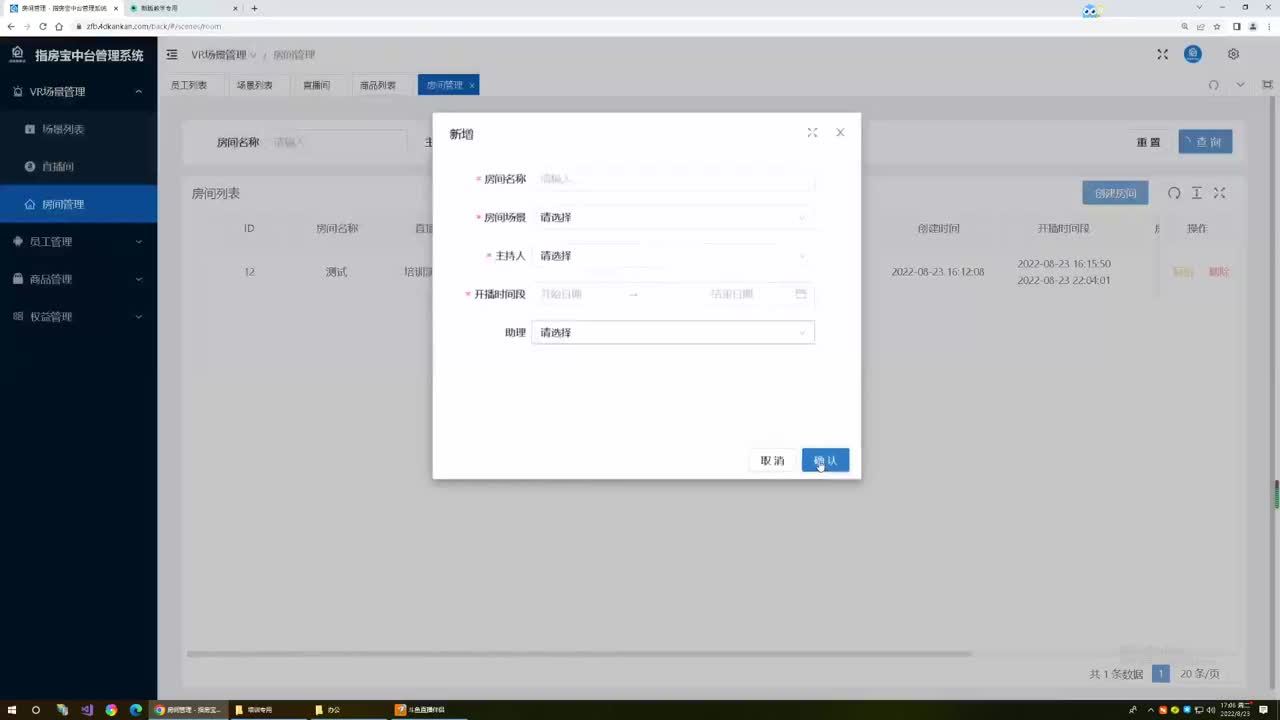
Task: Click the refresh icon in room list toolbar
Action: [x=1174, y=193]
